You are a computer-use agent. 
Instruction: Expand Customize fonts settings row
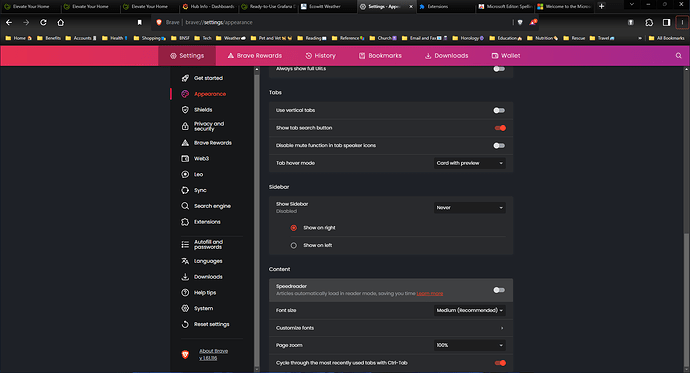point(391,328)
